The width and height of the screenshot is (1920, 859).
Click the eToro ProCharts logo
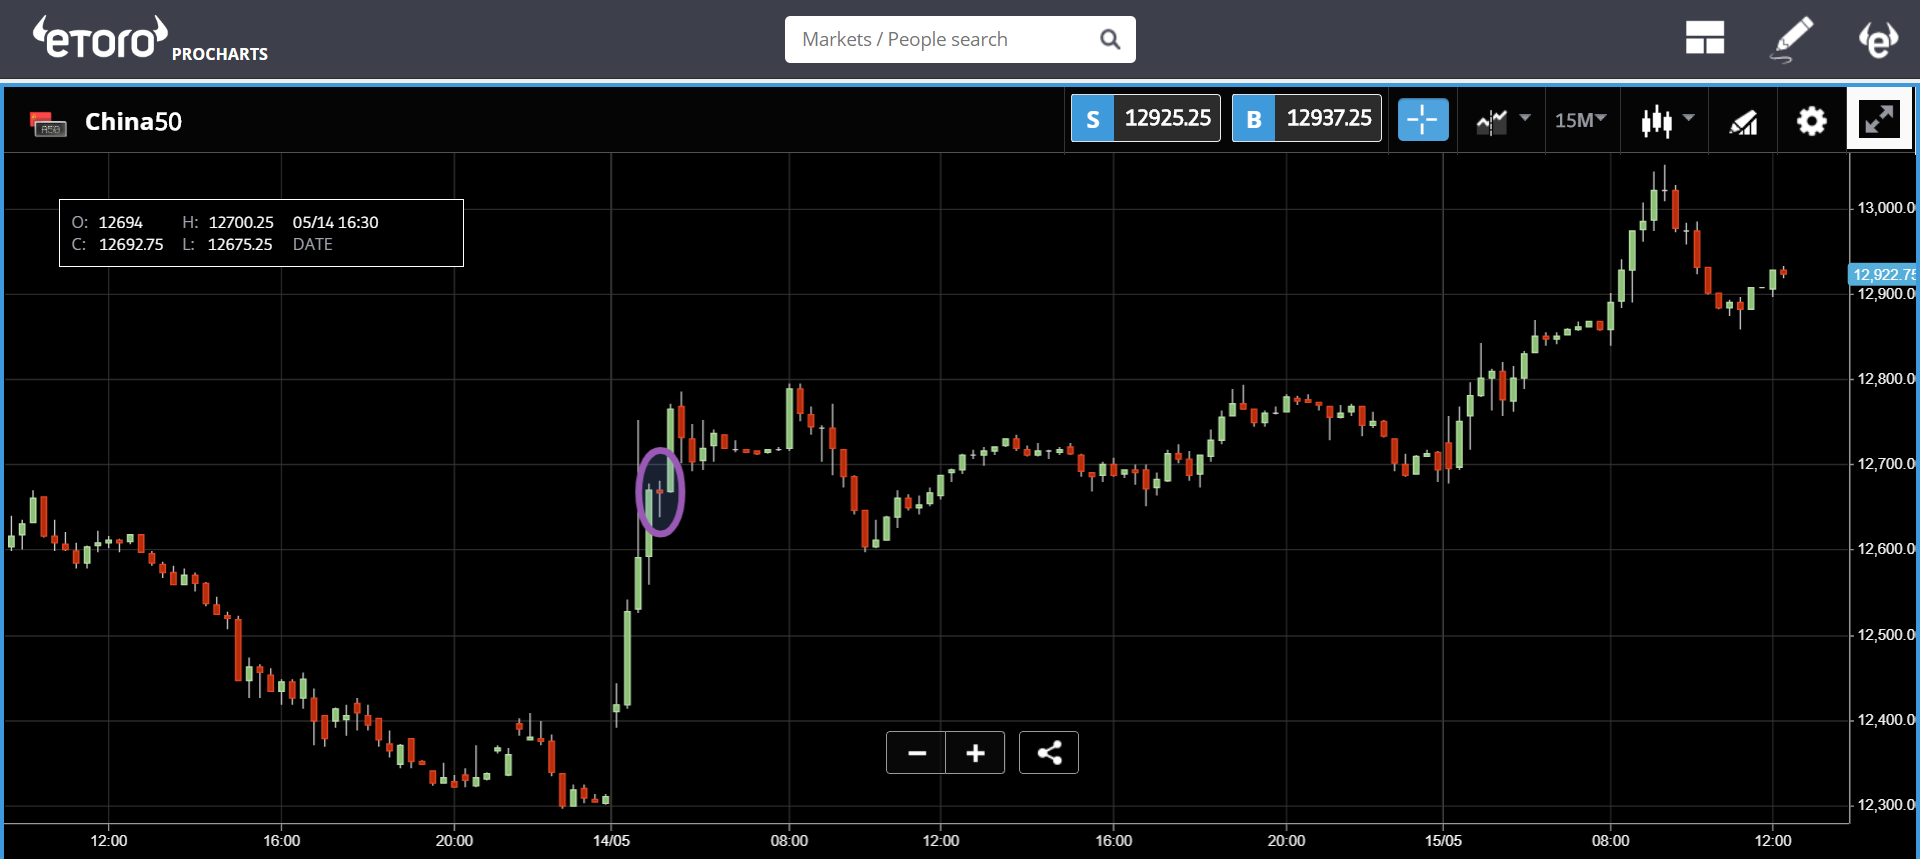tap(150, 40)
